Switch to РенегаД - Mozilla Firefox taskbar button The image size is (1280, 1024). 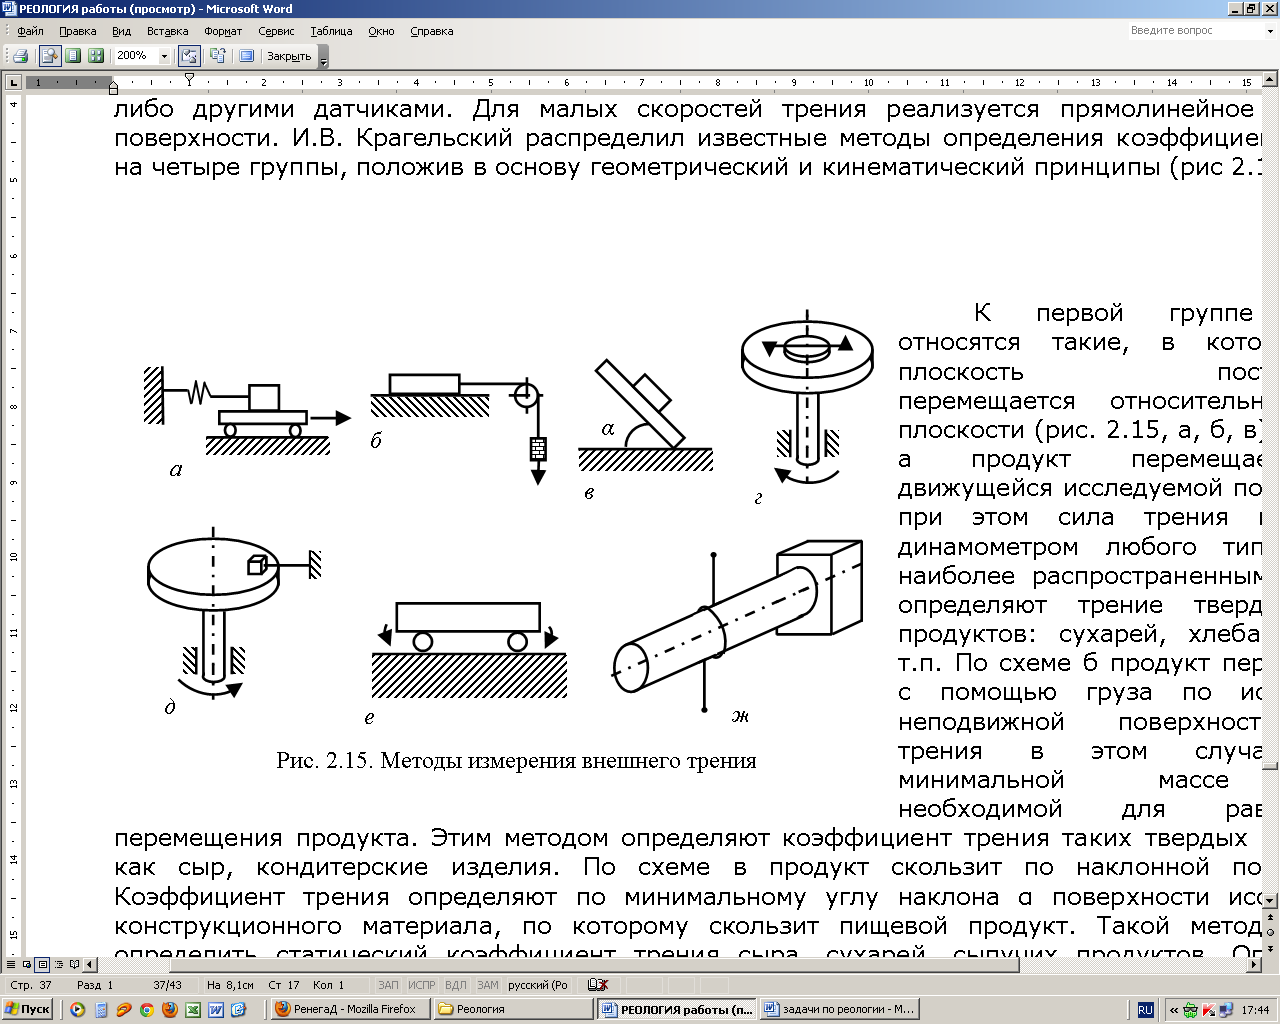click(x=350, y=1009)
